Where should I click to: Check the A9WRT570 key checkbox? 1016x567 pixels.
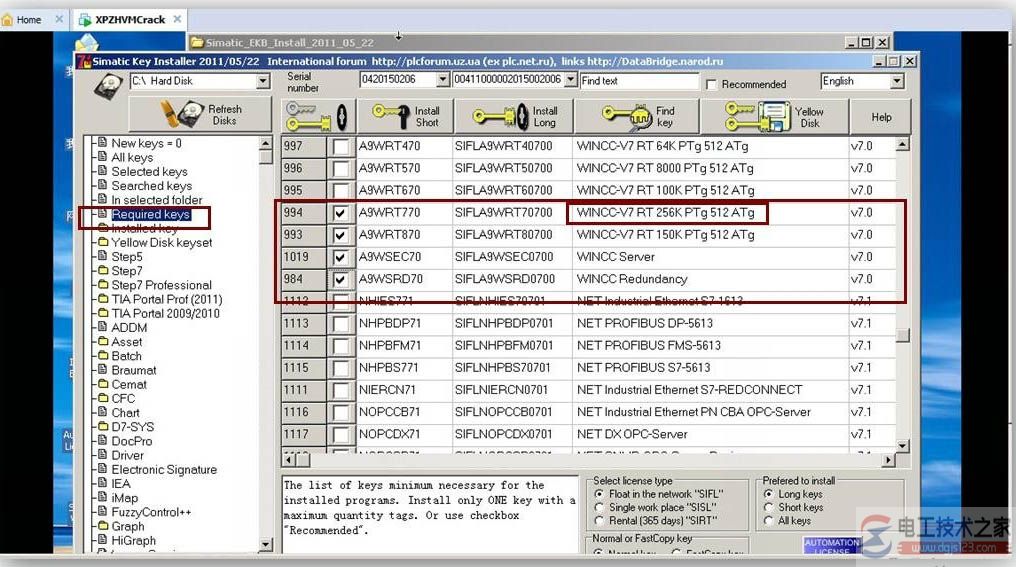coord(340,168)
